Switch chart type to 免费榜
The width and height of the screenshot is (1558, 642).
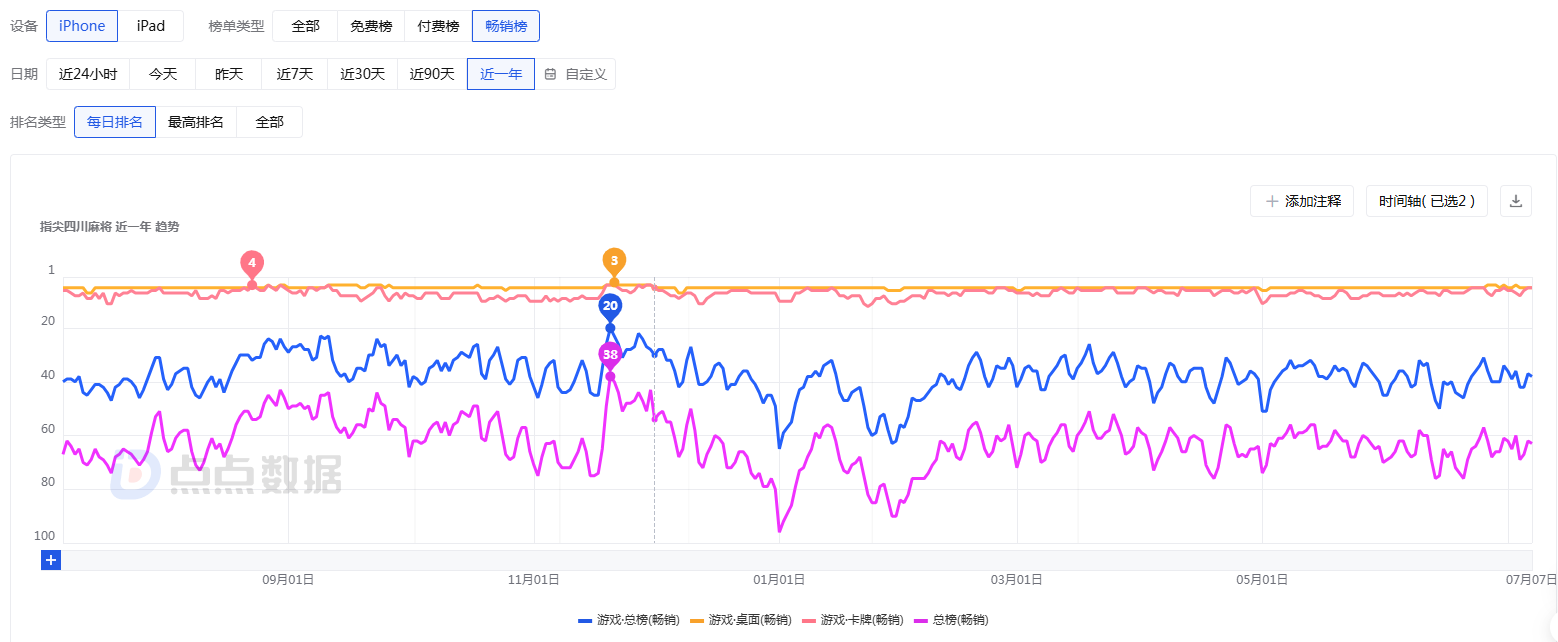point(371,26)
